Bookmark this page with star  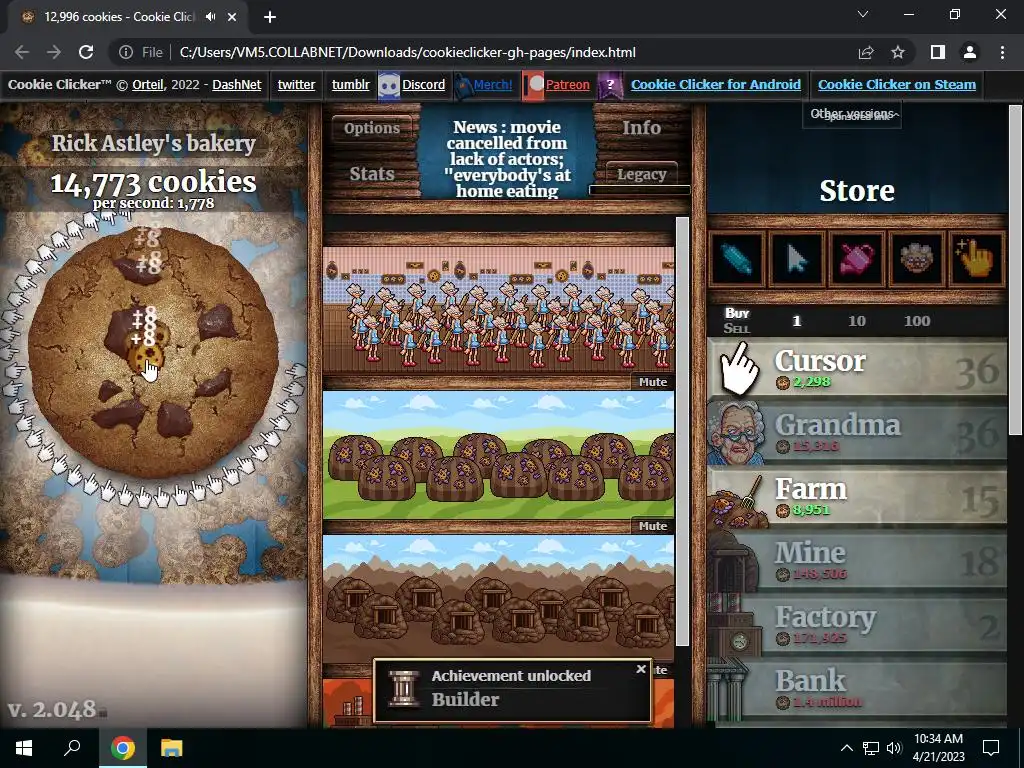(x=898, y=52)
